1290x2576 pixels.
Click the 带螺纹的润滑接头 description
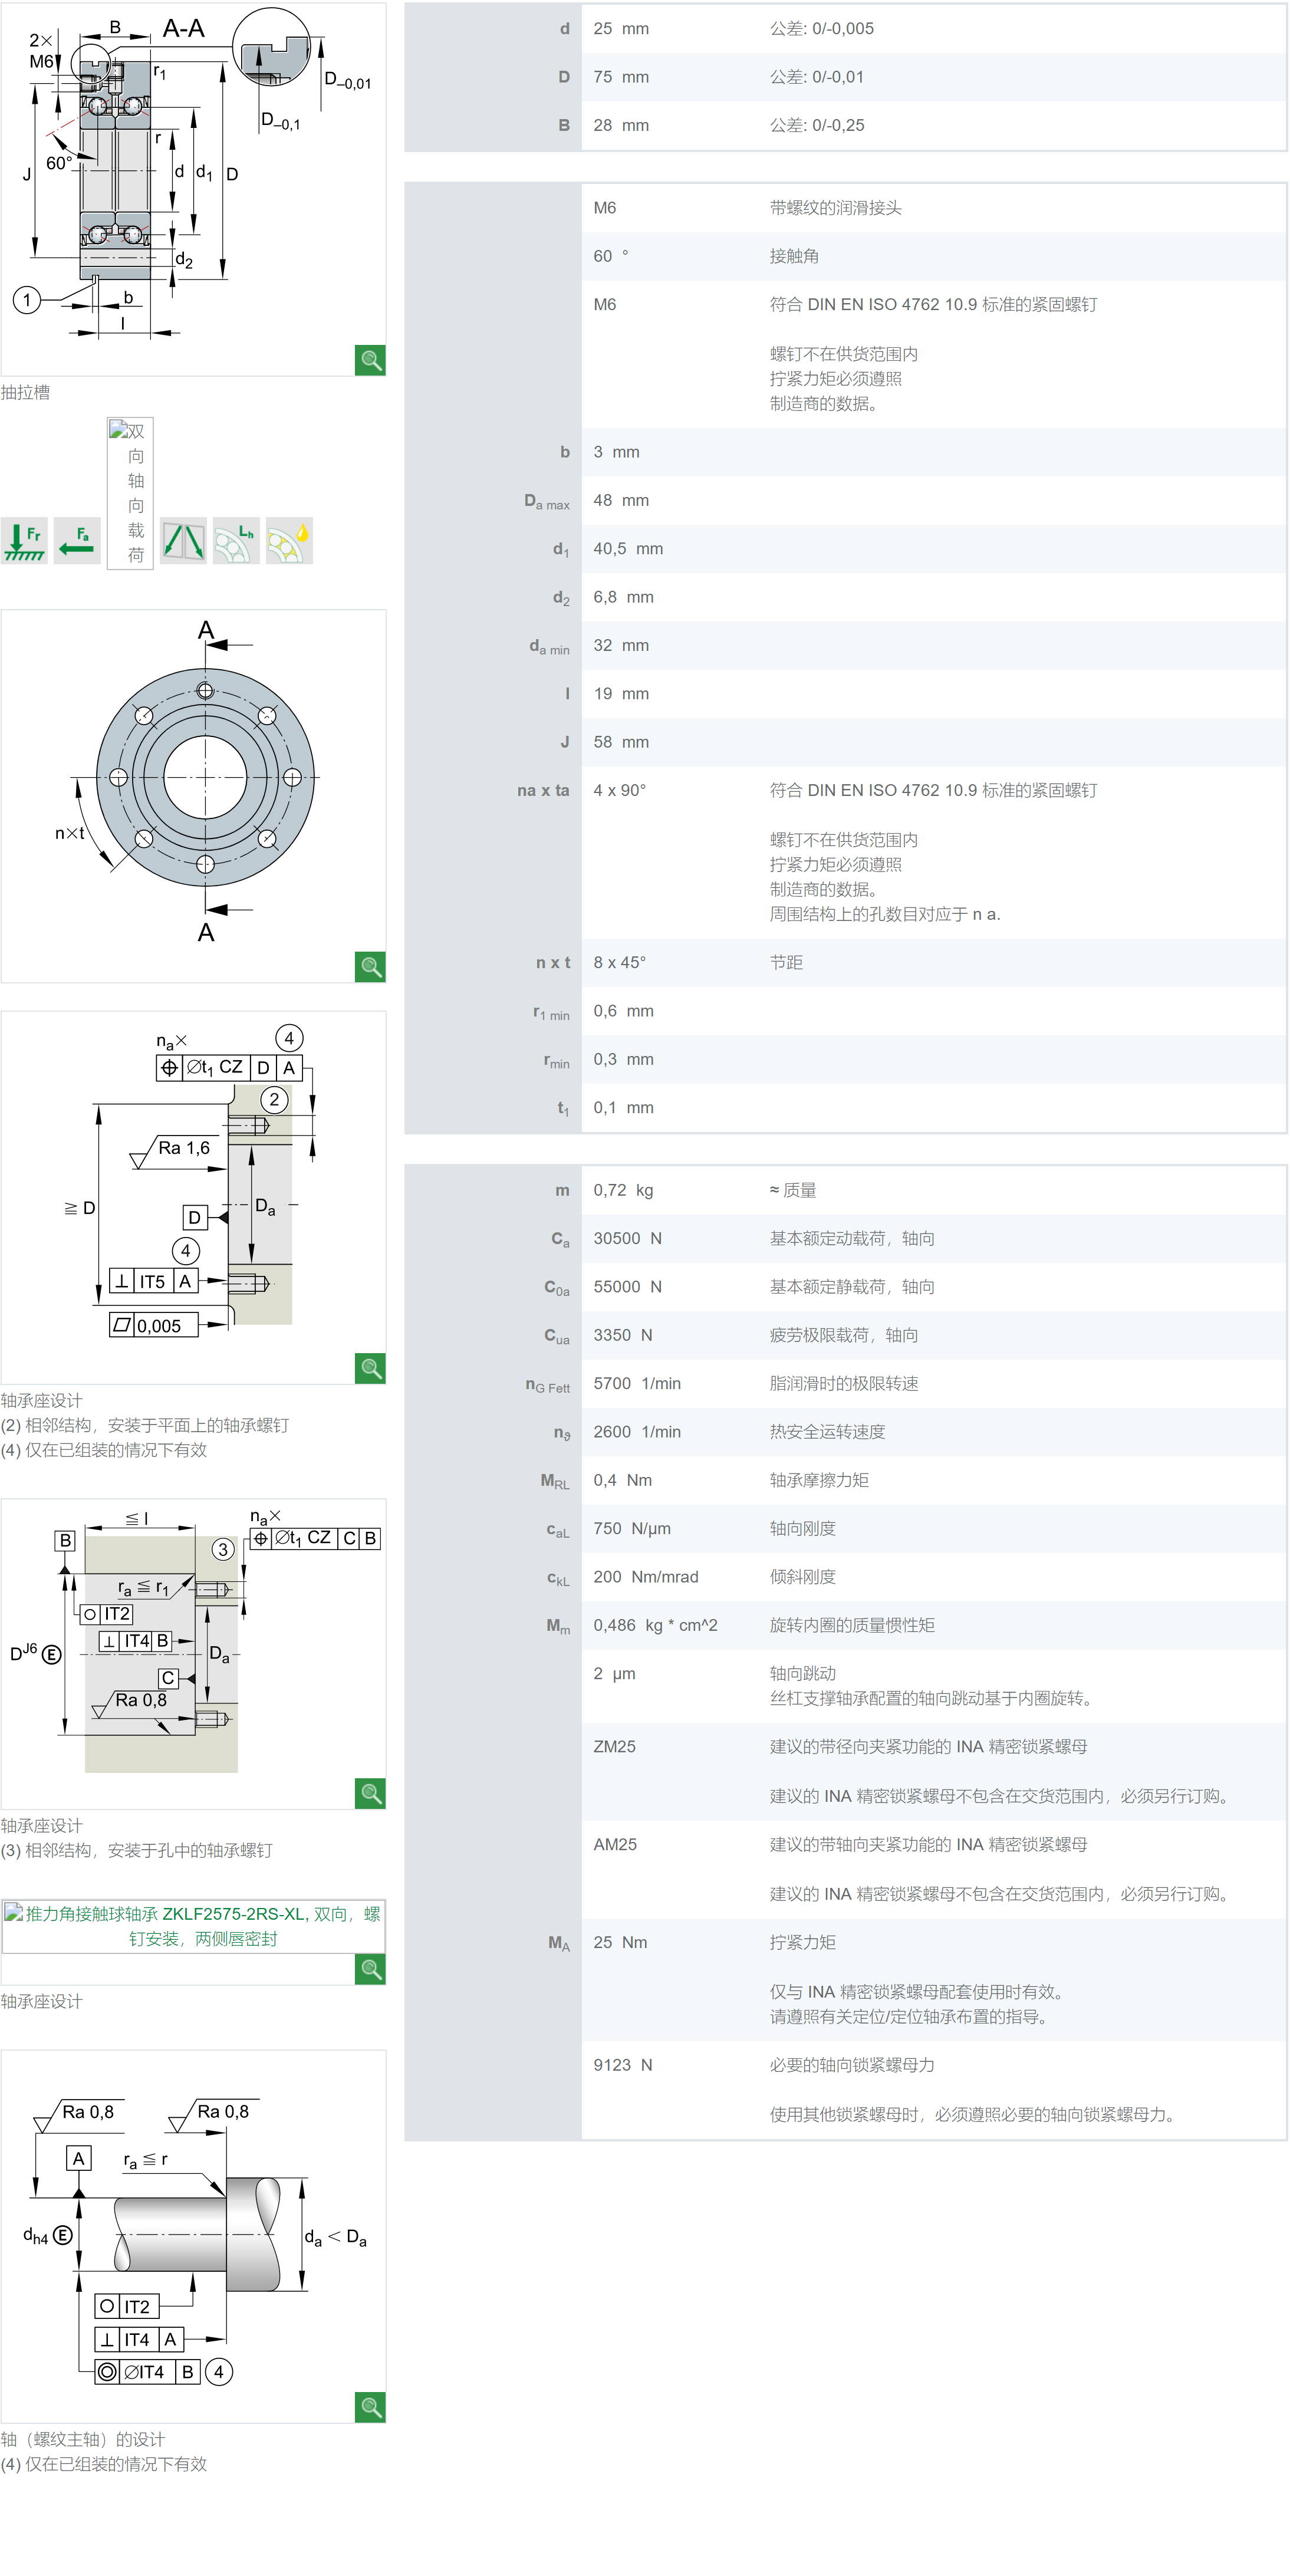click(x=835, y=208)
